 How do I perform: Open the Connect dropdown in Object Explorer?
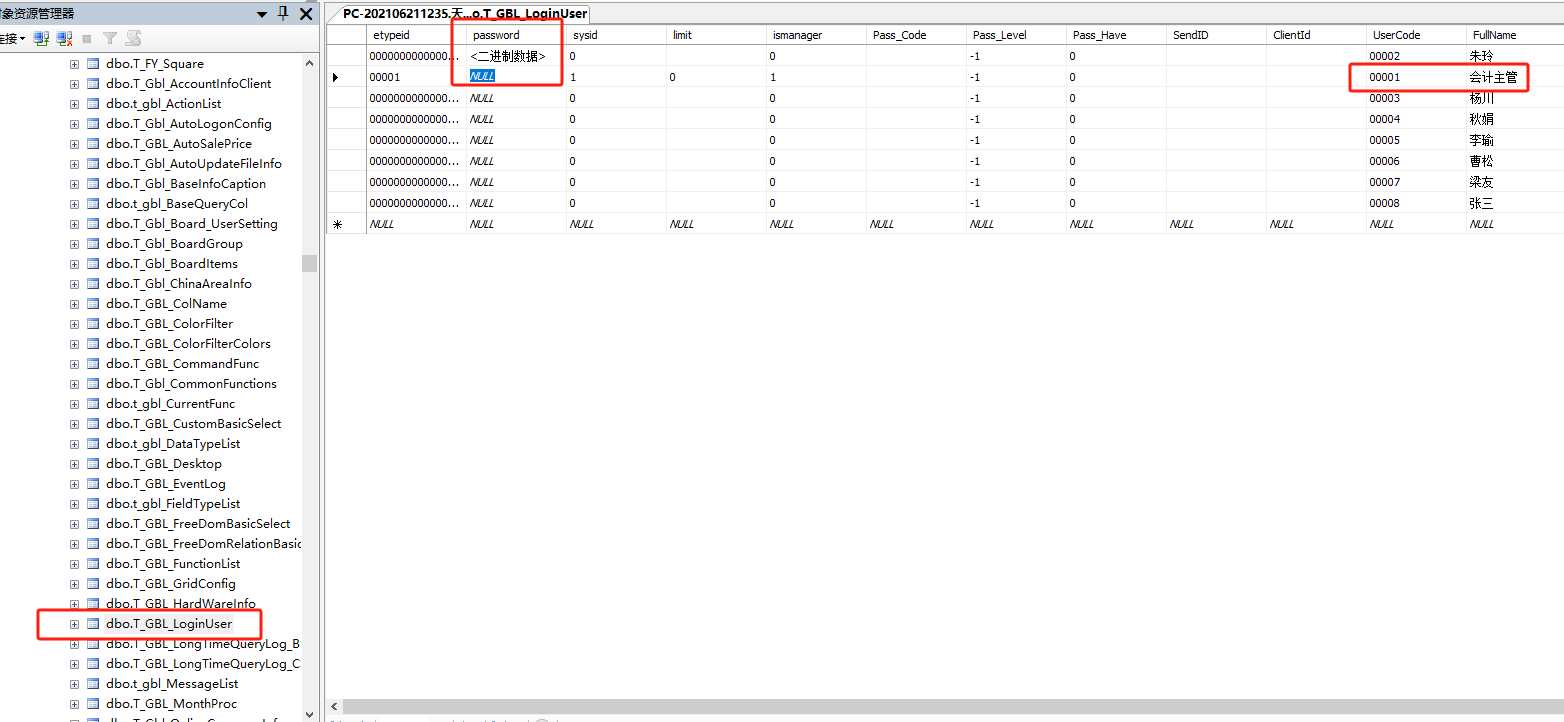tap(12, 38)
